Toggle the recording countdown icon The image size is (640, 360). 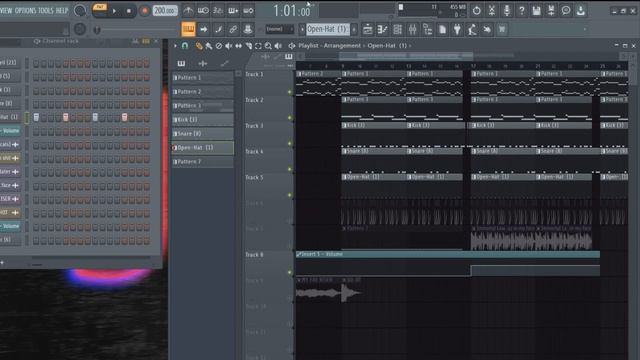(x=218, y=11)
